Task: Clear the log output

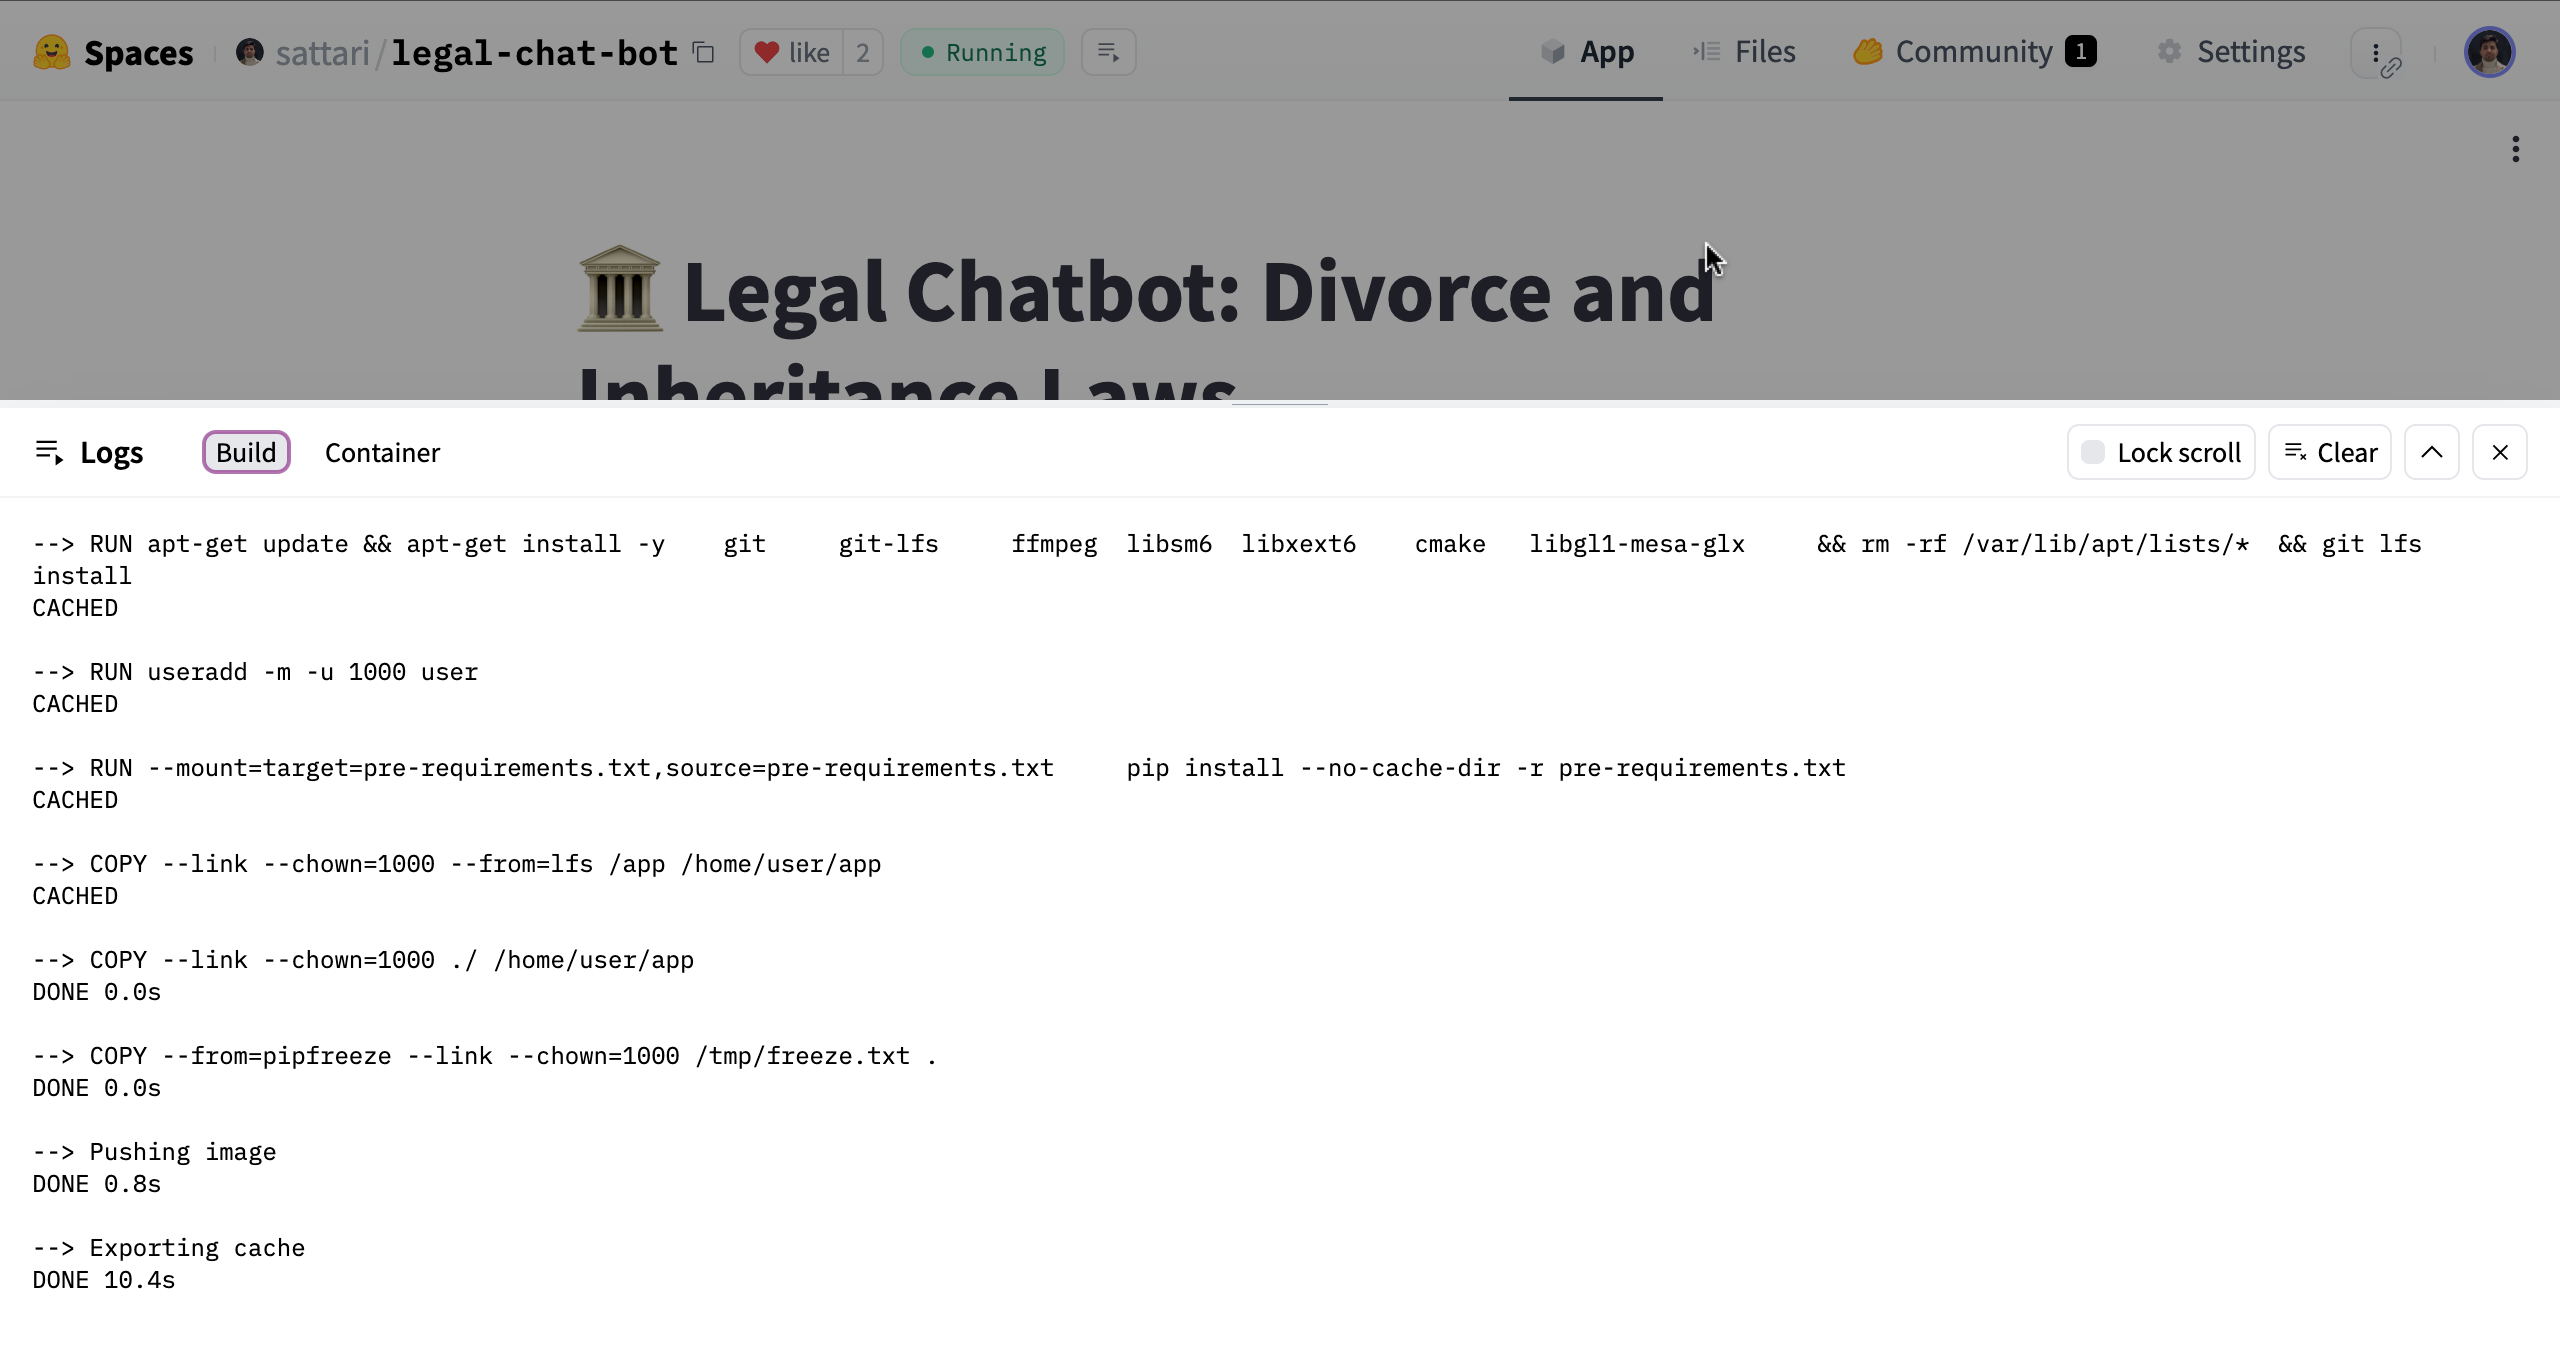Action: pyautogui.click(x=2329, y=453)
